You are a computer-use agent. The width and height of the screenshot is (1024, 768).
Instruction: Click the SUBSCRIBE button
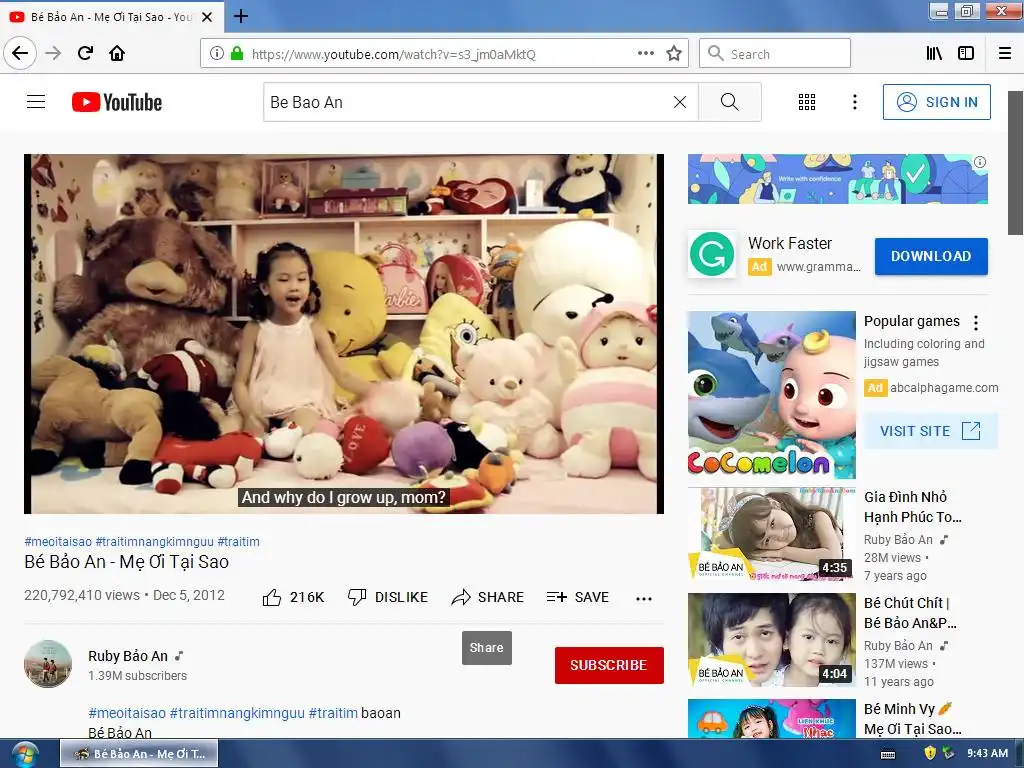[609, 665]
